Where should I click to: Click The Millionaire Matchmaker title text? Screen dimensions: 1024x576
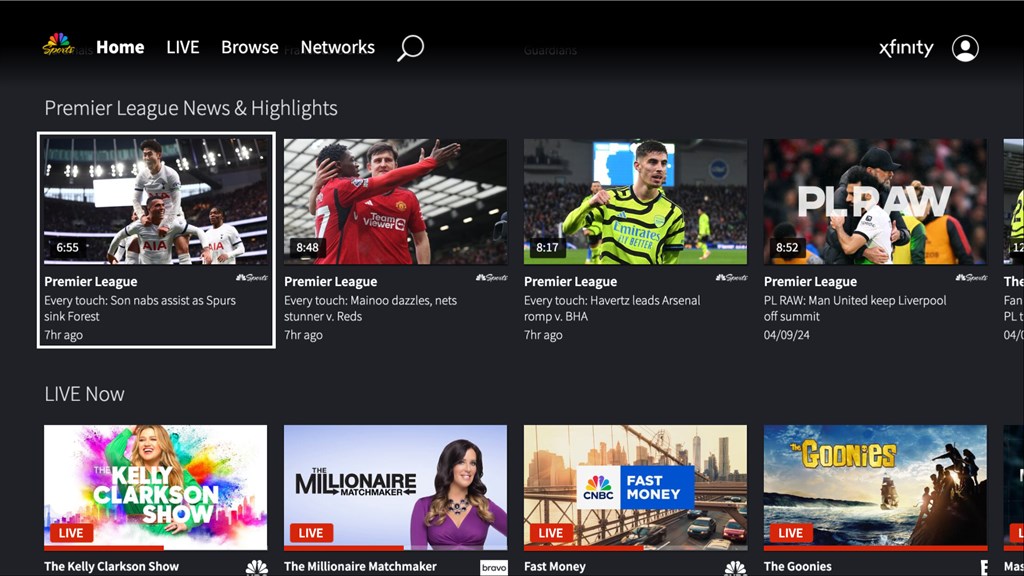360,566
